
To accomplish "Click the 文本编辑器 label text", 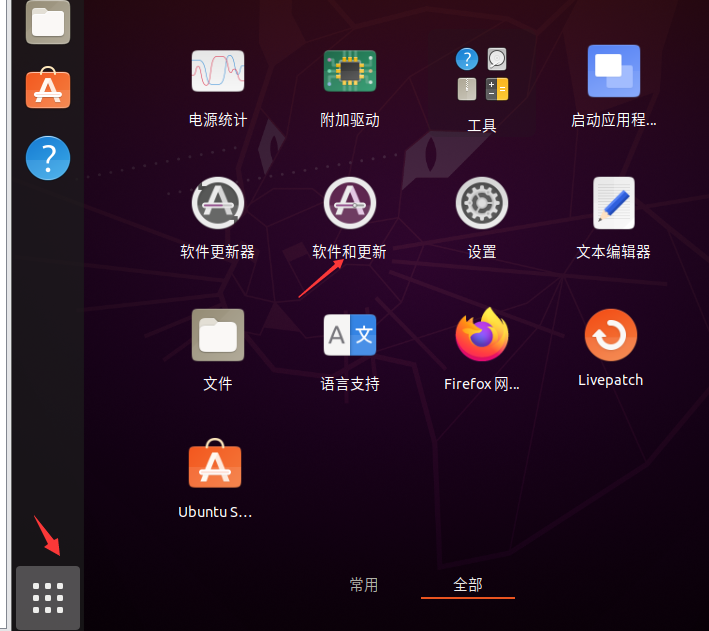I will pos(614,252).
